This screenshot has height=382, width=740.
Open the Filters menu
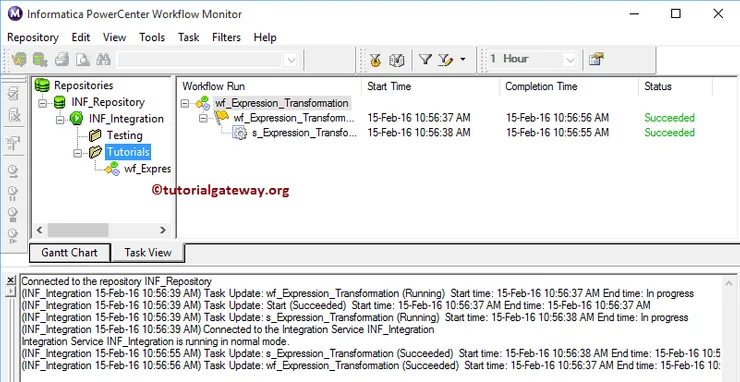click(227, 37)
